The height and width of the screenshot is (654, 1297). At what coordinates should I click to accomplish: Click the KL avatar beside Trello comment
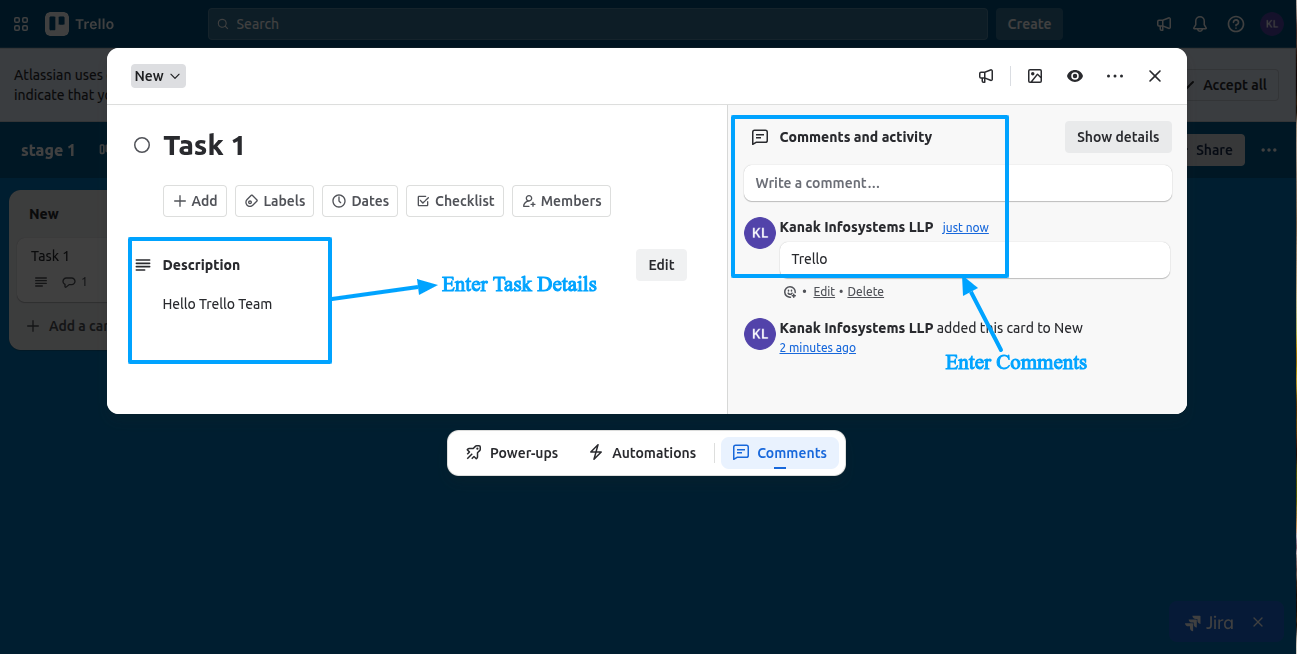[760, 233]
